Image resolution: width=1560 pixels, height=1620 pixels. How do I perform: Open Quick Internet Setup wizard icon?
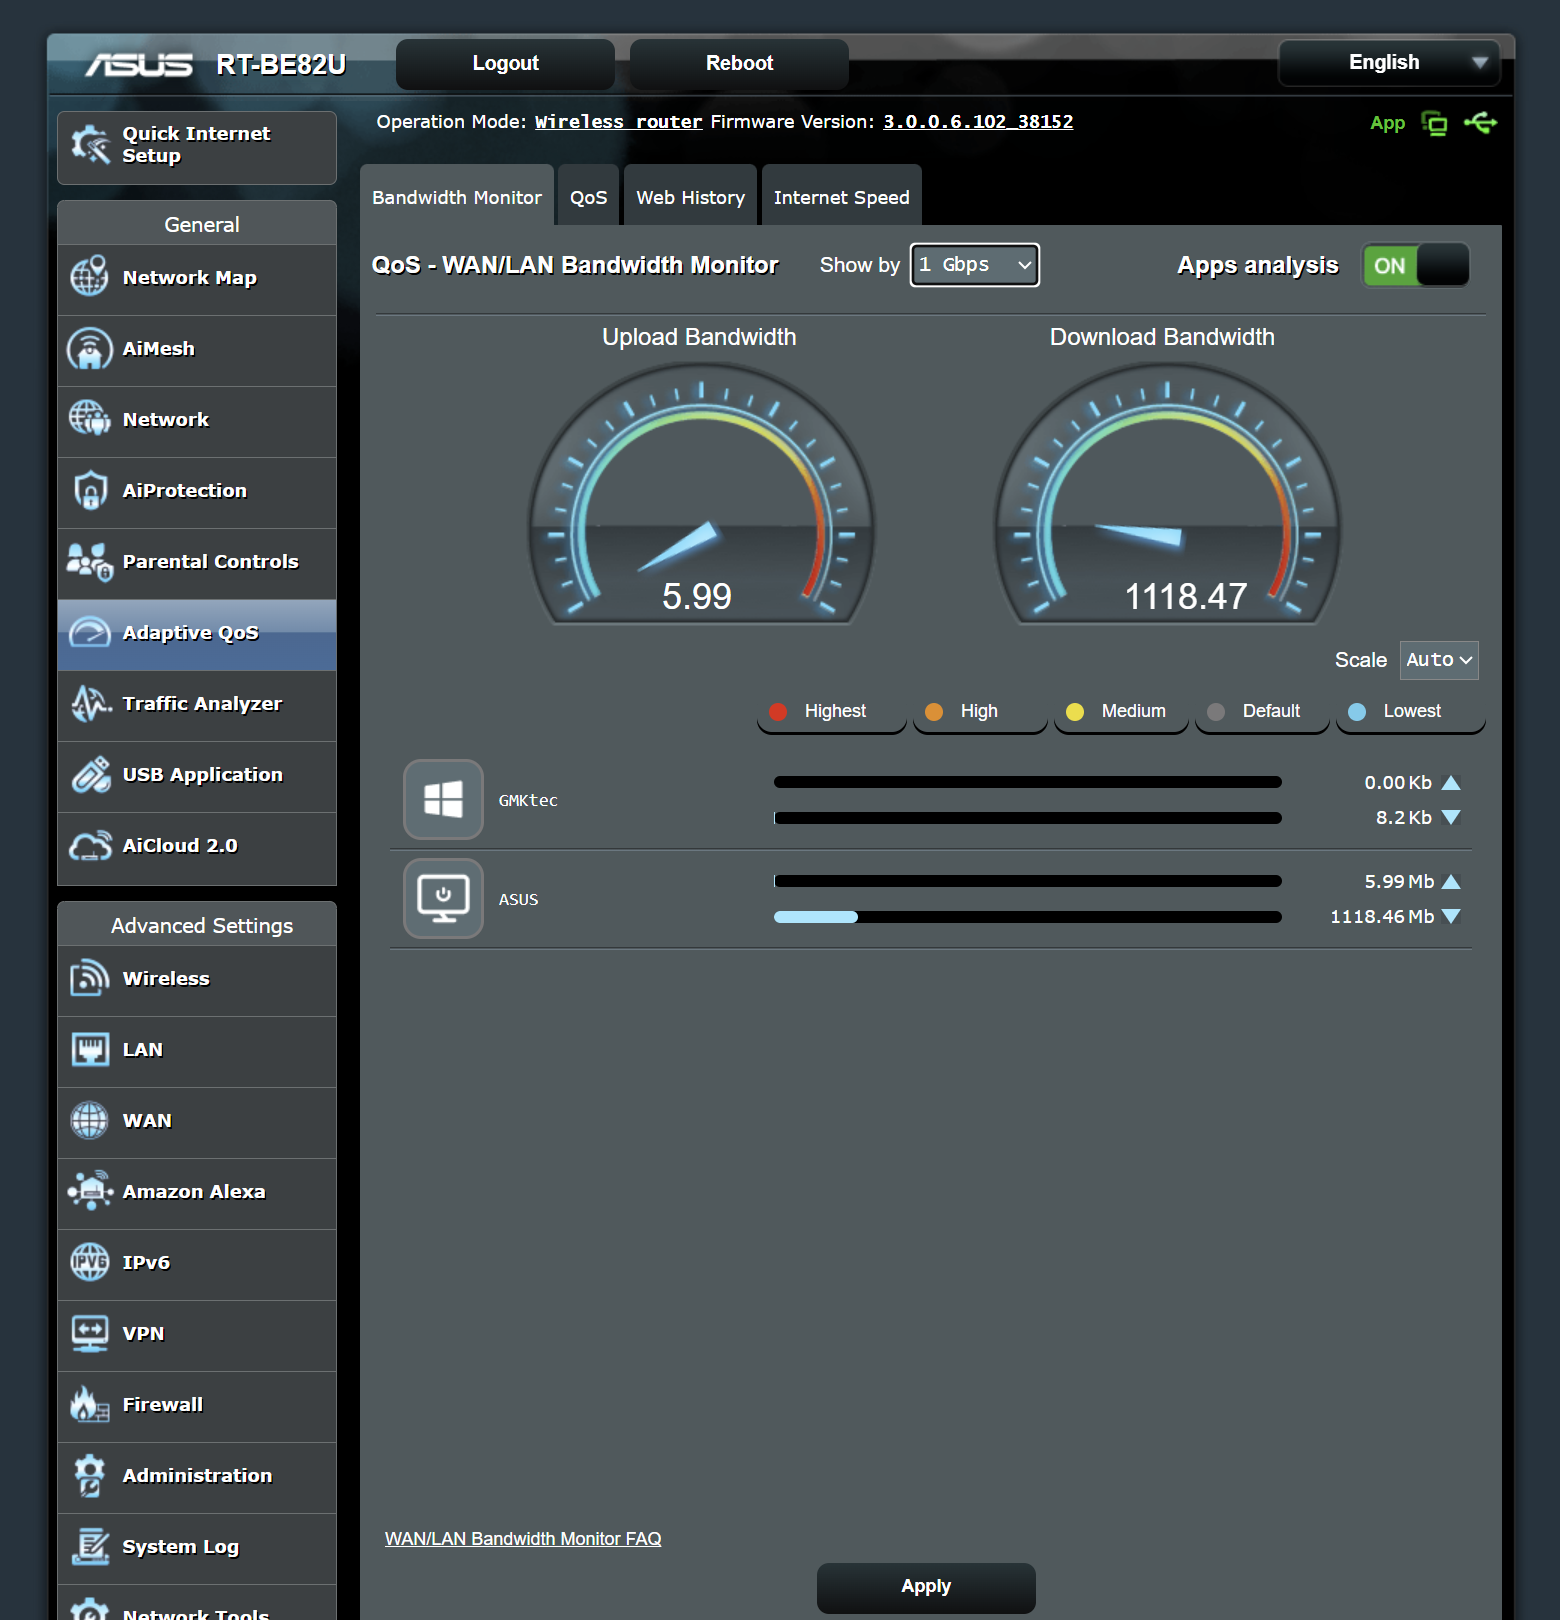click(x=90, y=145)
